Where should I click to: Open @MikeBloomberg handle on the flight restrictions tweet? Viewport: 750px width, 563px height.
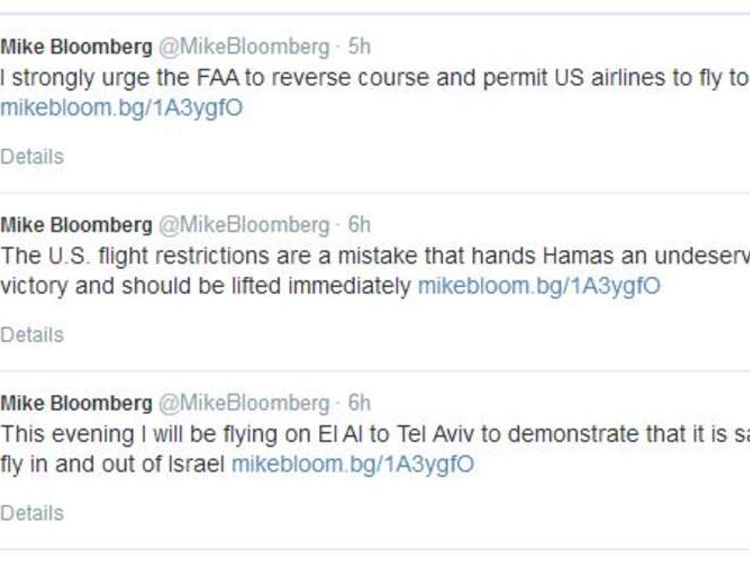point(244,225)
